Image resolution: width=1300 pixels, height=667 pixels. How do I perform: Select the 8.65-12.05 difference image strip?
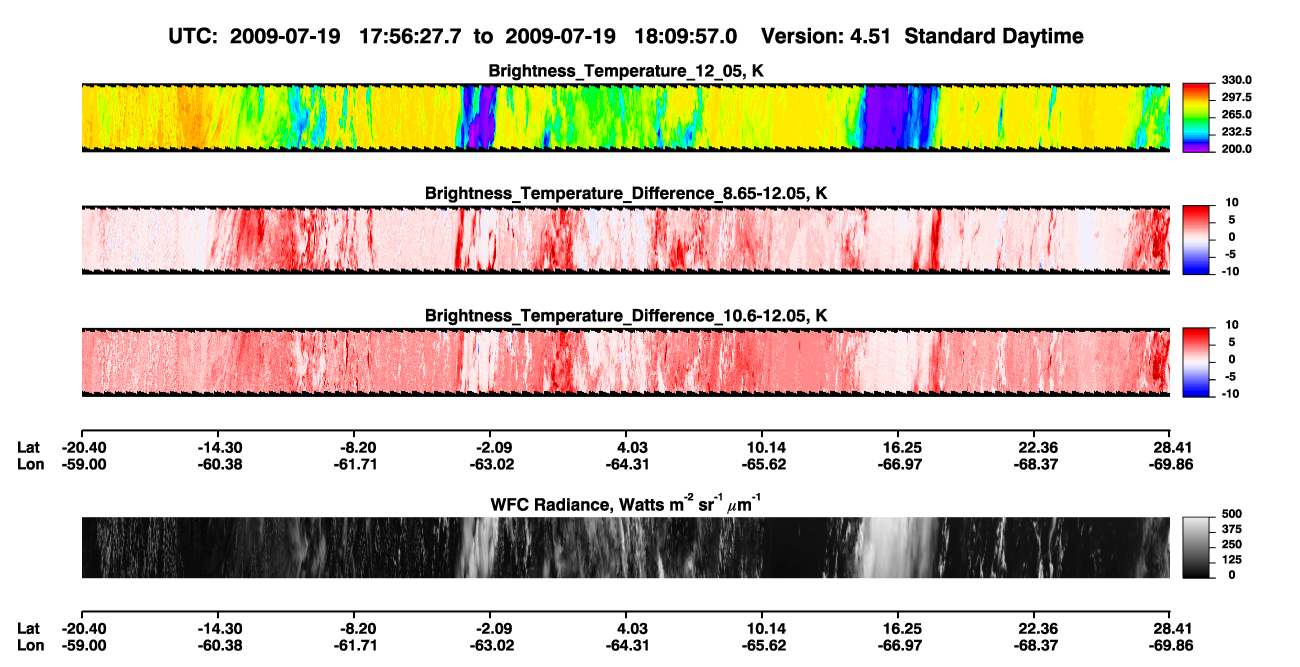626,239
